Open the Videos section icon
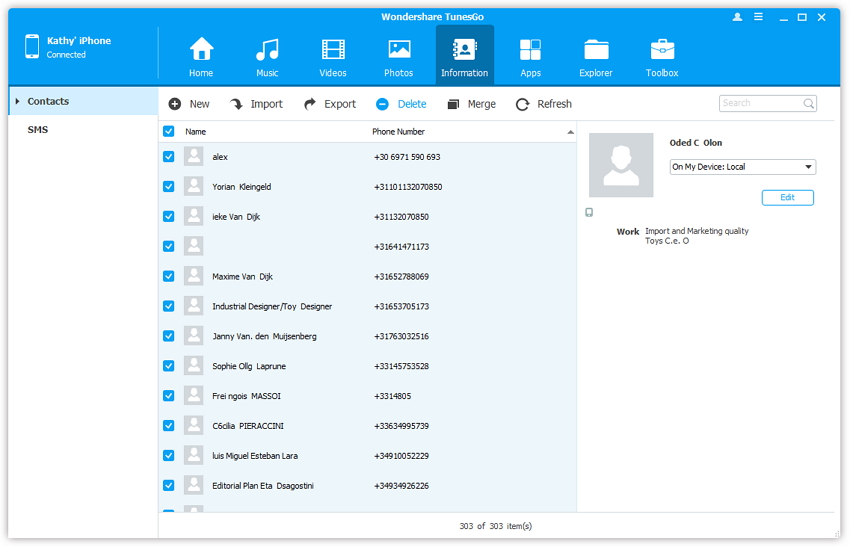Screen dimensions: 850x547 (333, 56)
